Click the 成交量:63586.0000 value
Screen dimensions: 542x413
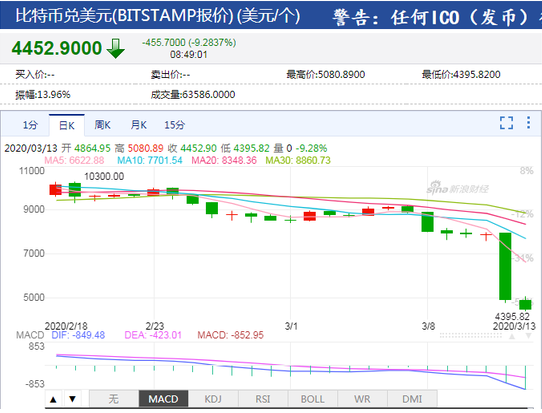click(193, 94)
